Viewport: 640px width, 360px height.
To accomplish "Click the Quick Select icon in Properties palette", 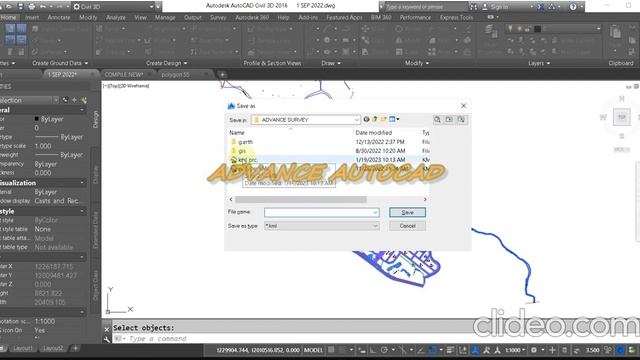I will (84, 100).
